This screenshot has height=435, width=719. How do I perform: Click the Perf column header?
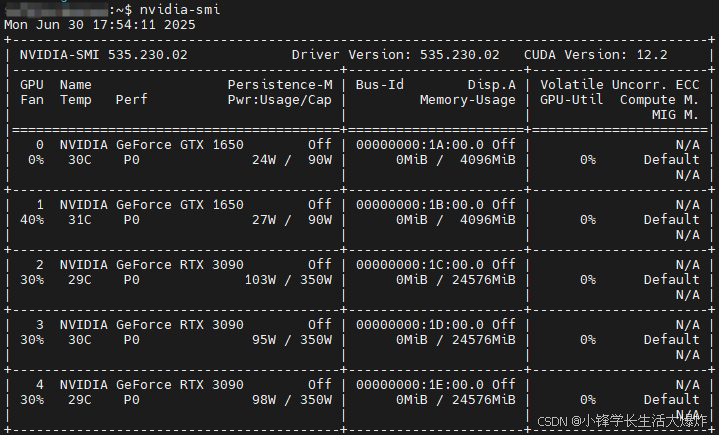click(132, 100)
